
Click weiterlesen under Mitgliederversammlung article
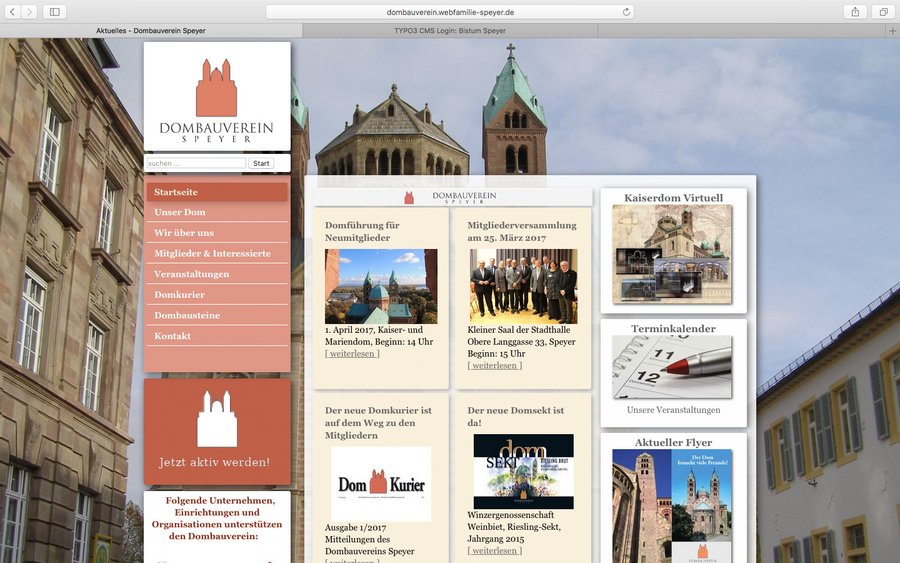coord(494,365)
